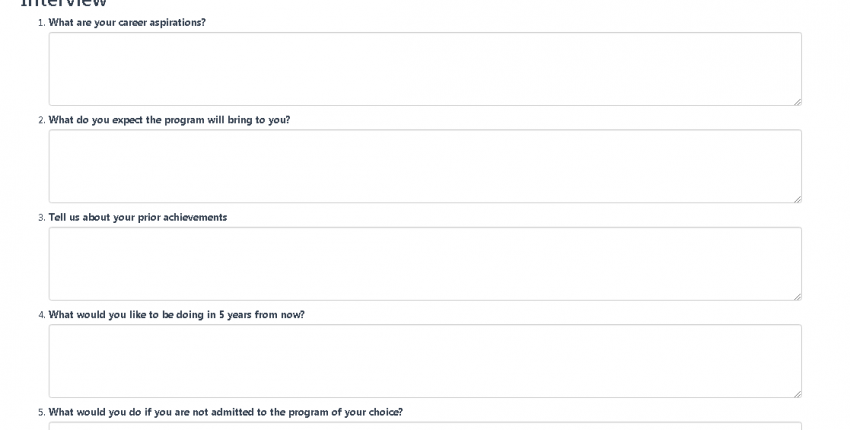
Task: Focus the program expectations answer text area
Action: coord(425,166)
